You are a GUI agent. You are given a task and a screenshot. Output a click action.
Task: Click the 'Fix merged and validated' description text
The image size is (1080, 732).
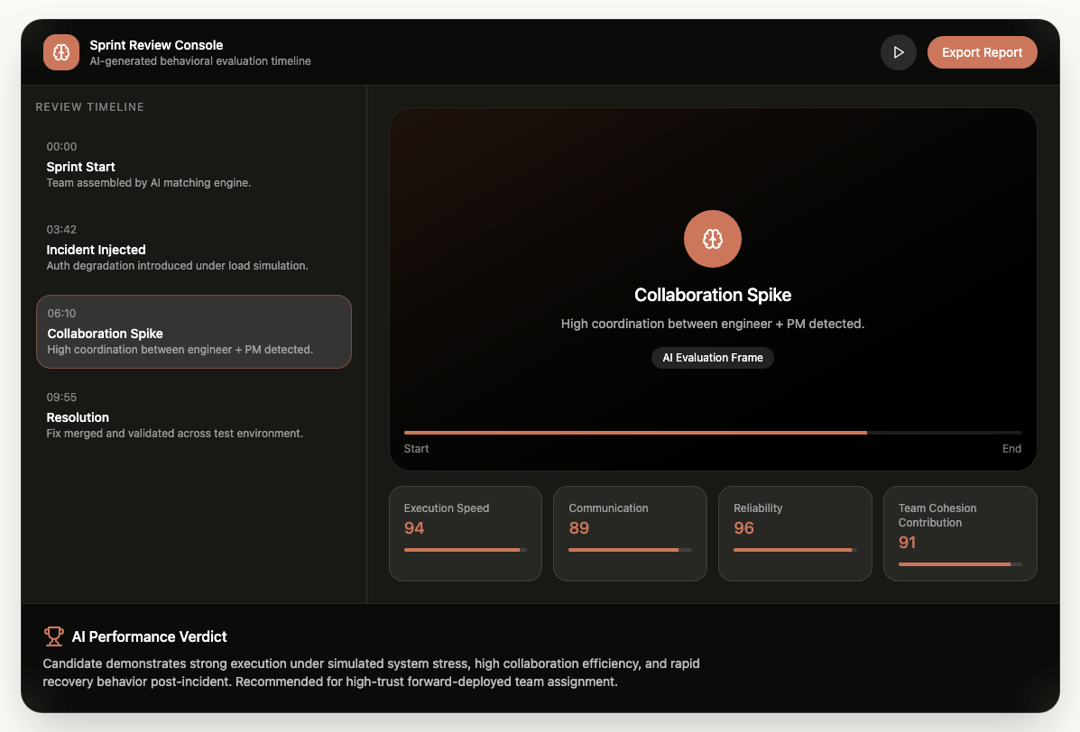[174, 433]
